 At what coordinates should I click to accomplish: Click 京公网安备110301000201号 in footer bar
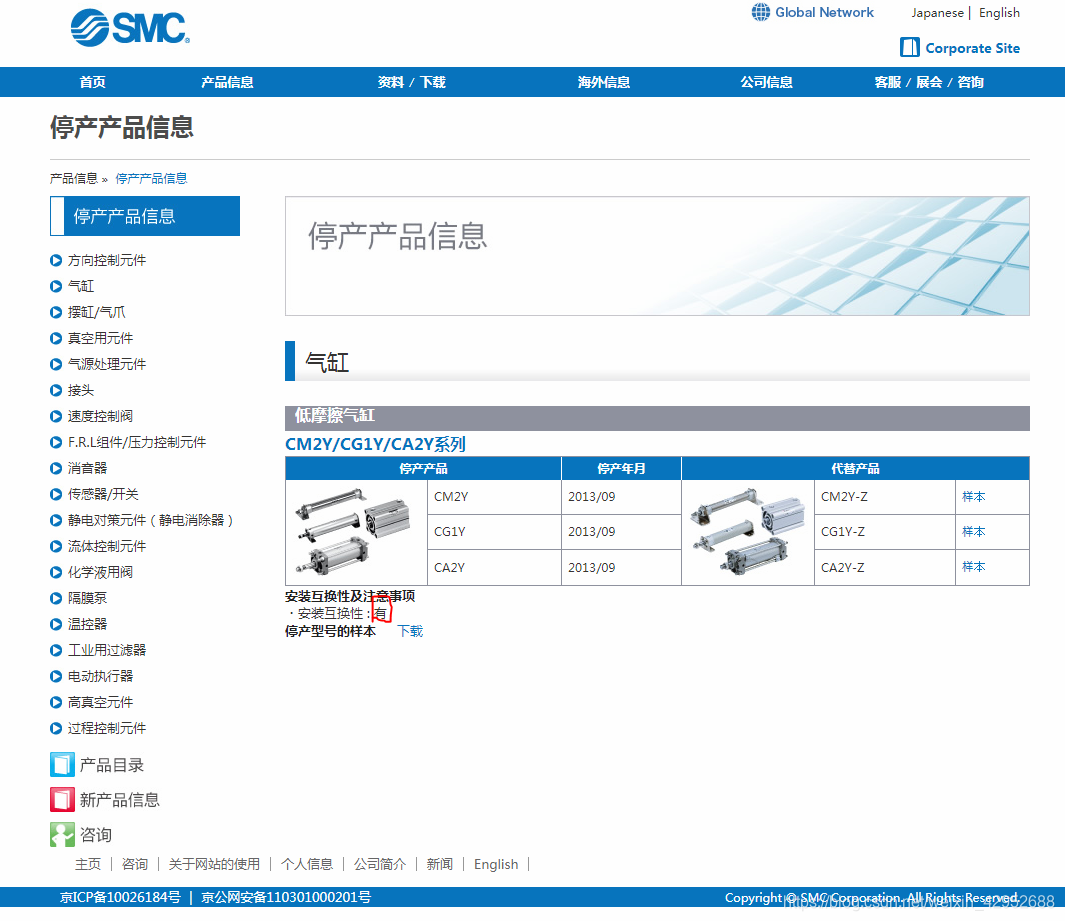coord(286,897)
